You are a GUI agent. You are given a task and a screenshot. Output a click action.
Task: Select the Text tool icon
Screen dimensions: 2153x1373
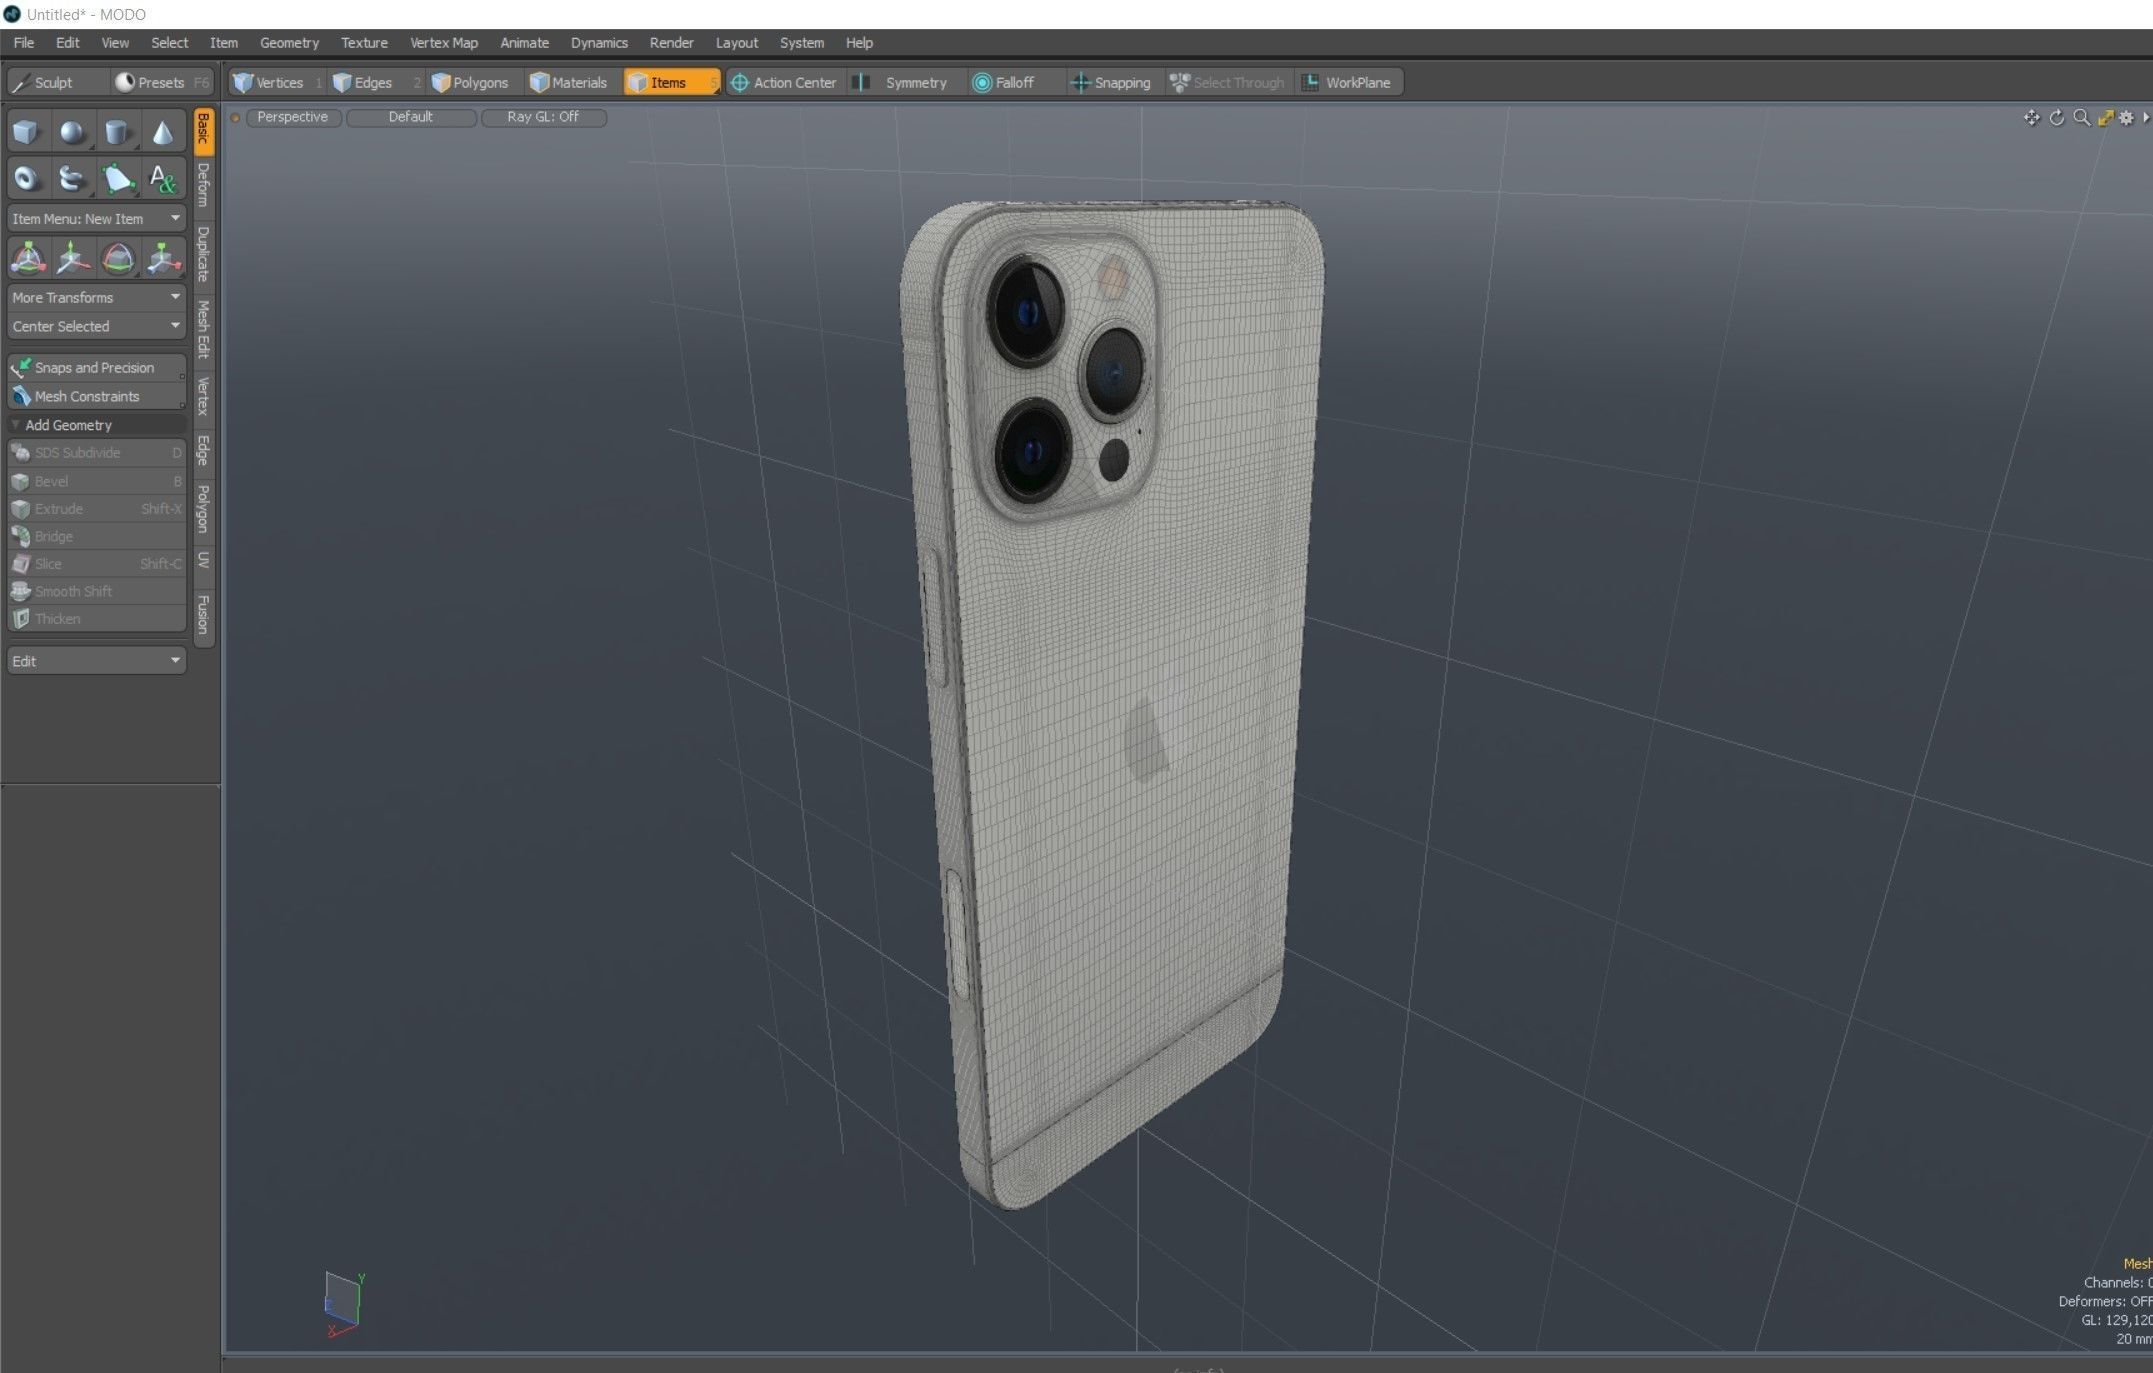pyautogui.click(x=162, y=179)
